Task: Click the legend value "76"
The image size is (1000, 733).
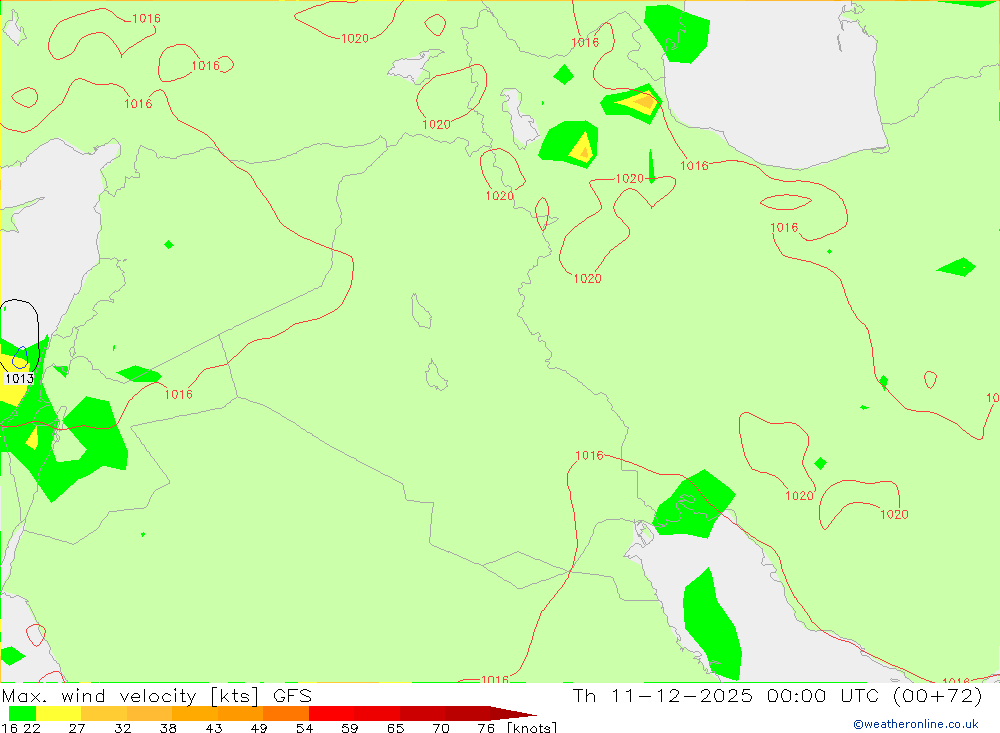Action: coord(486,728)
